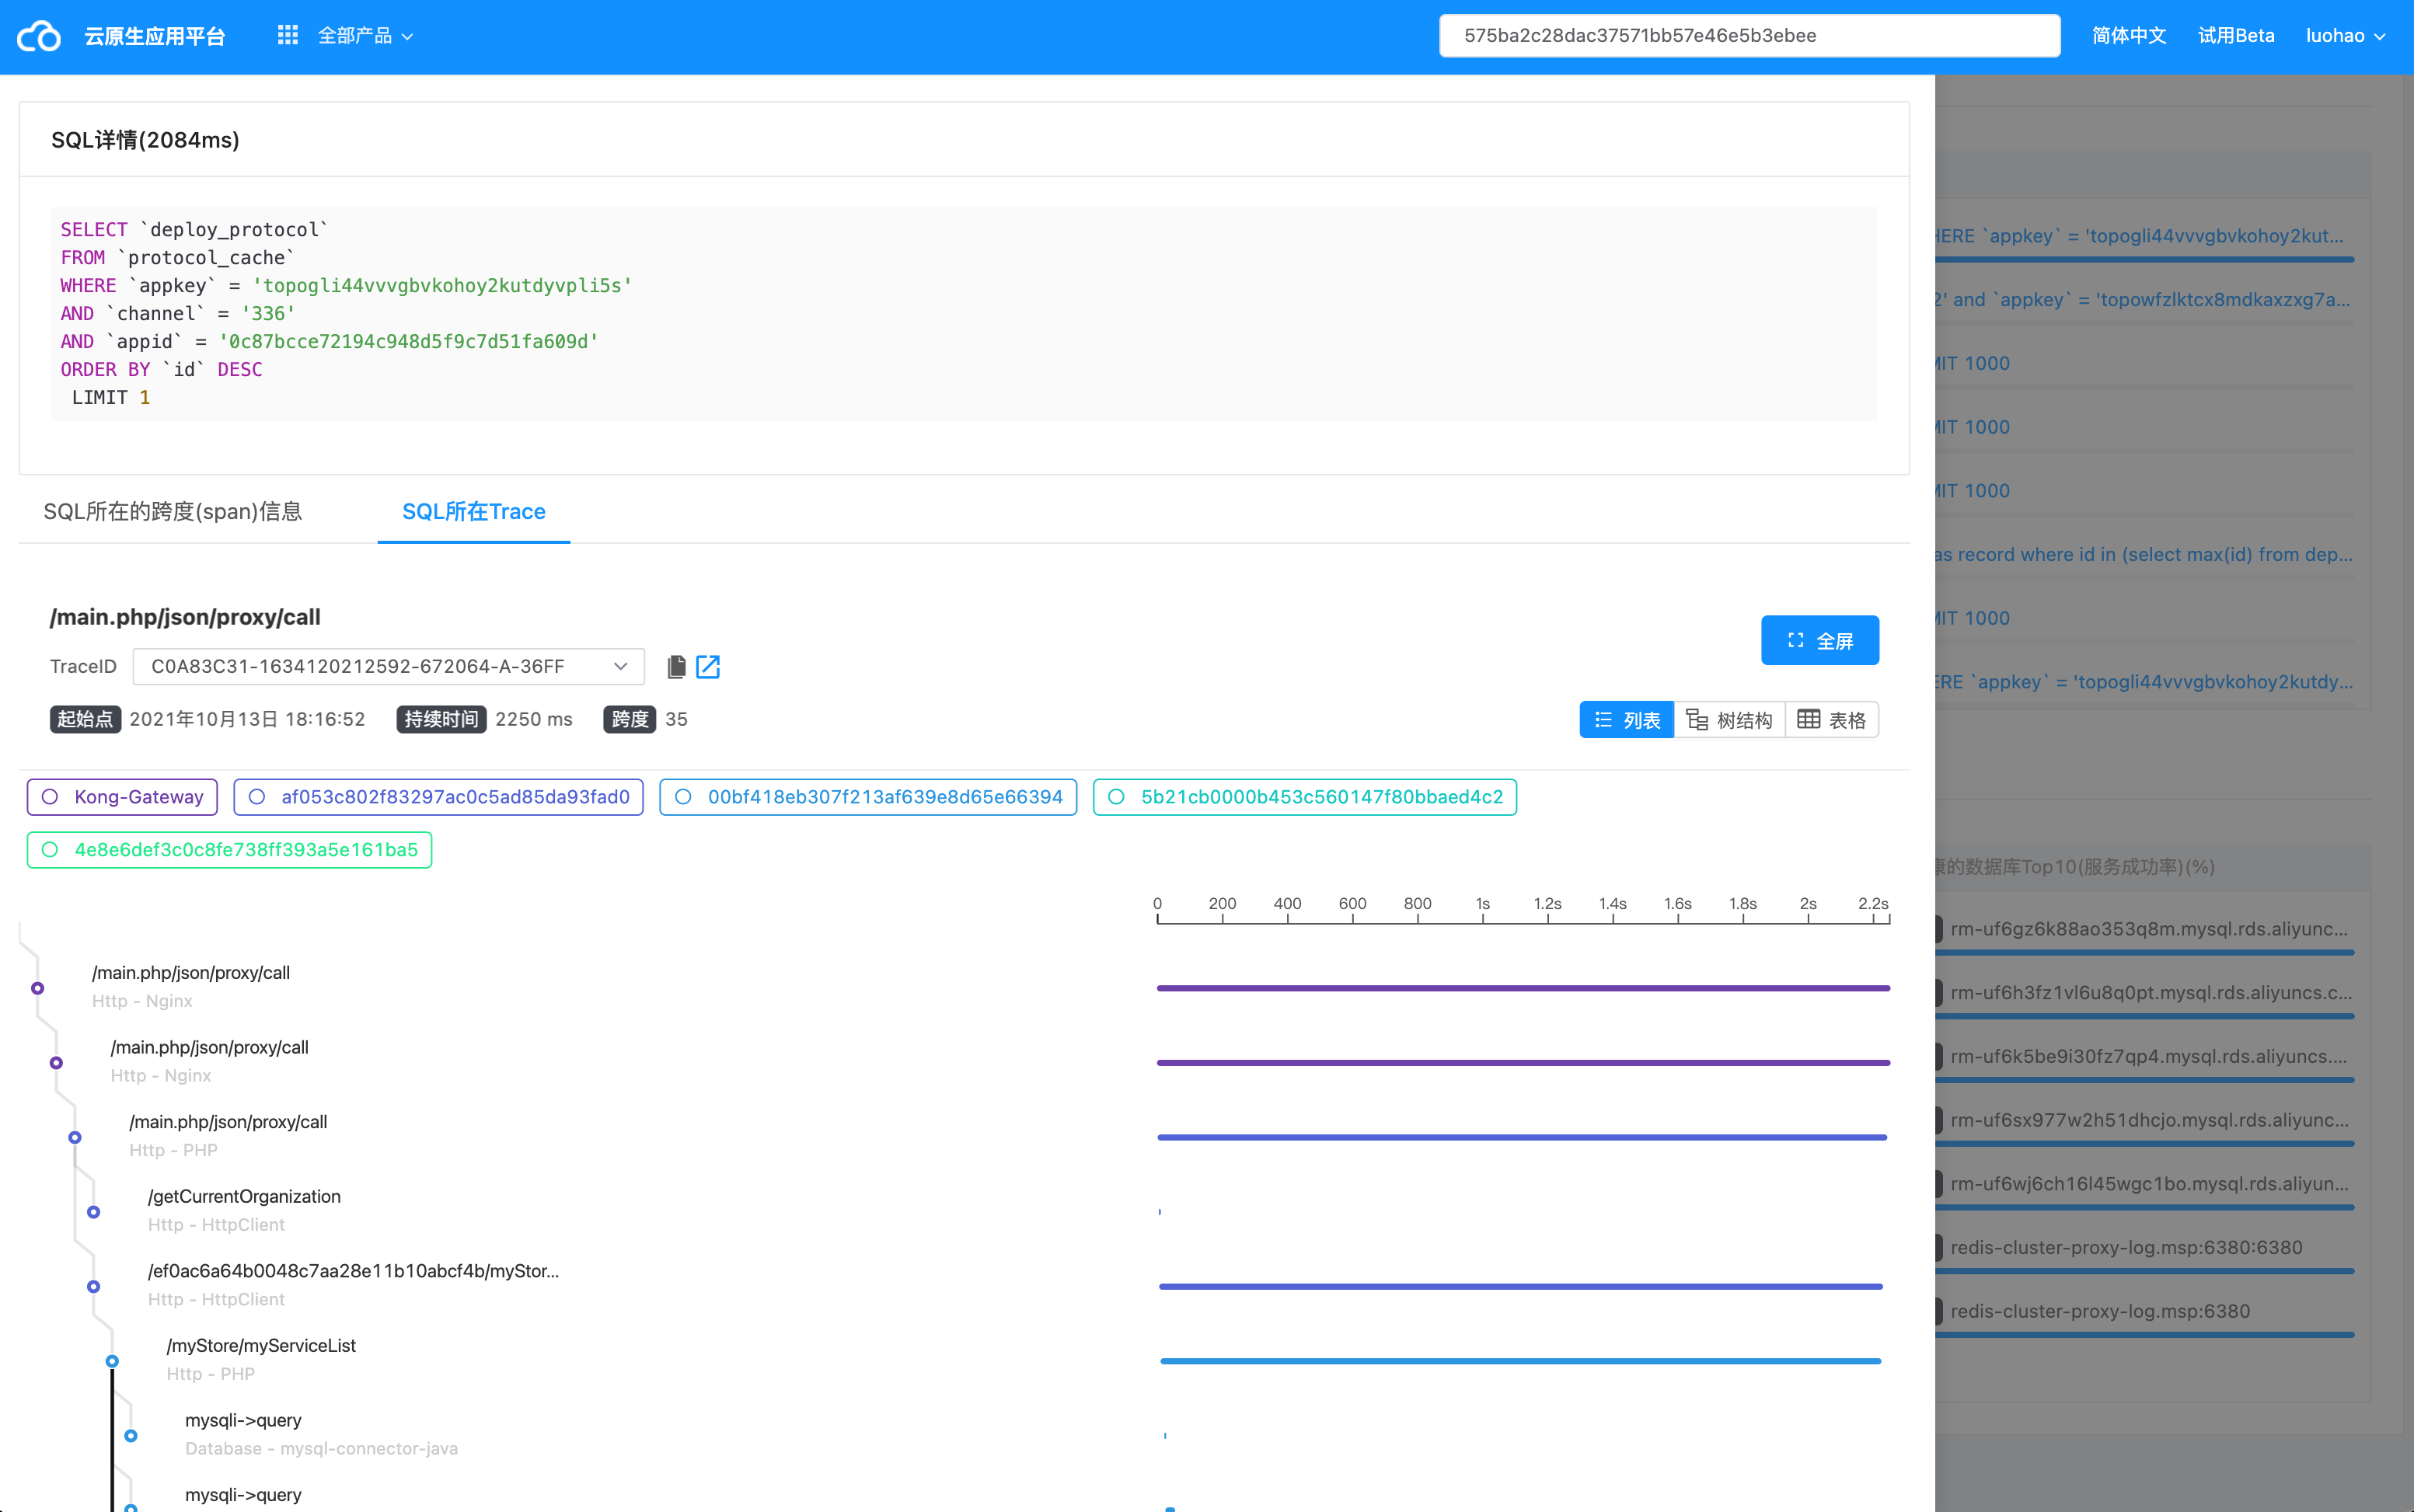
Task: Switch to tree structure view (树结构)
Action: (x=1729, y=720)
